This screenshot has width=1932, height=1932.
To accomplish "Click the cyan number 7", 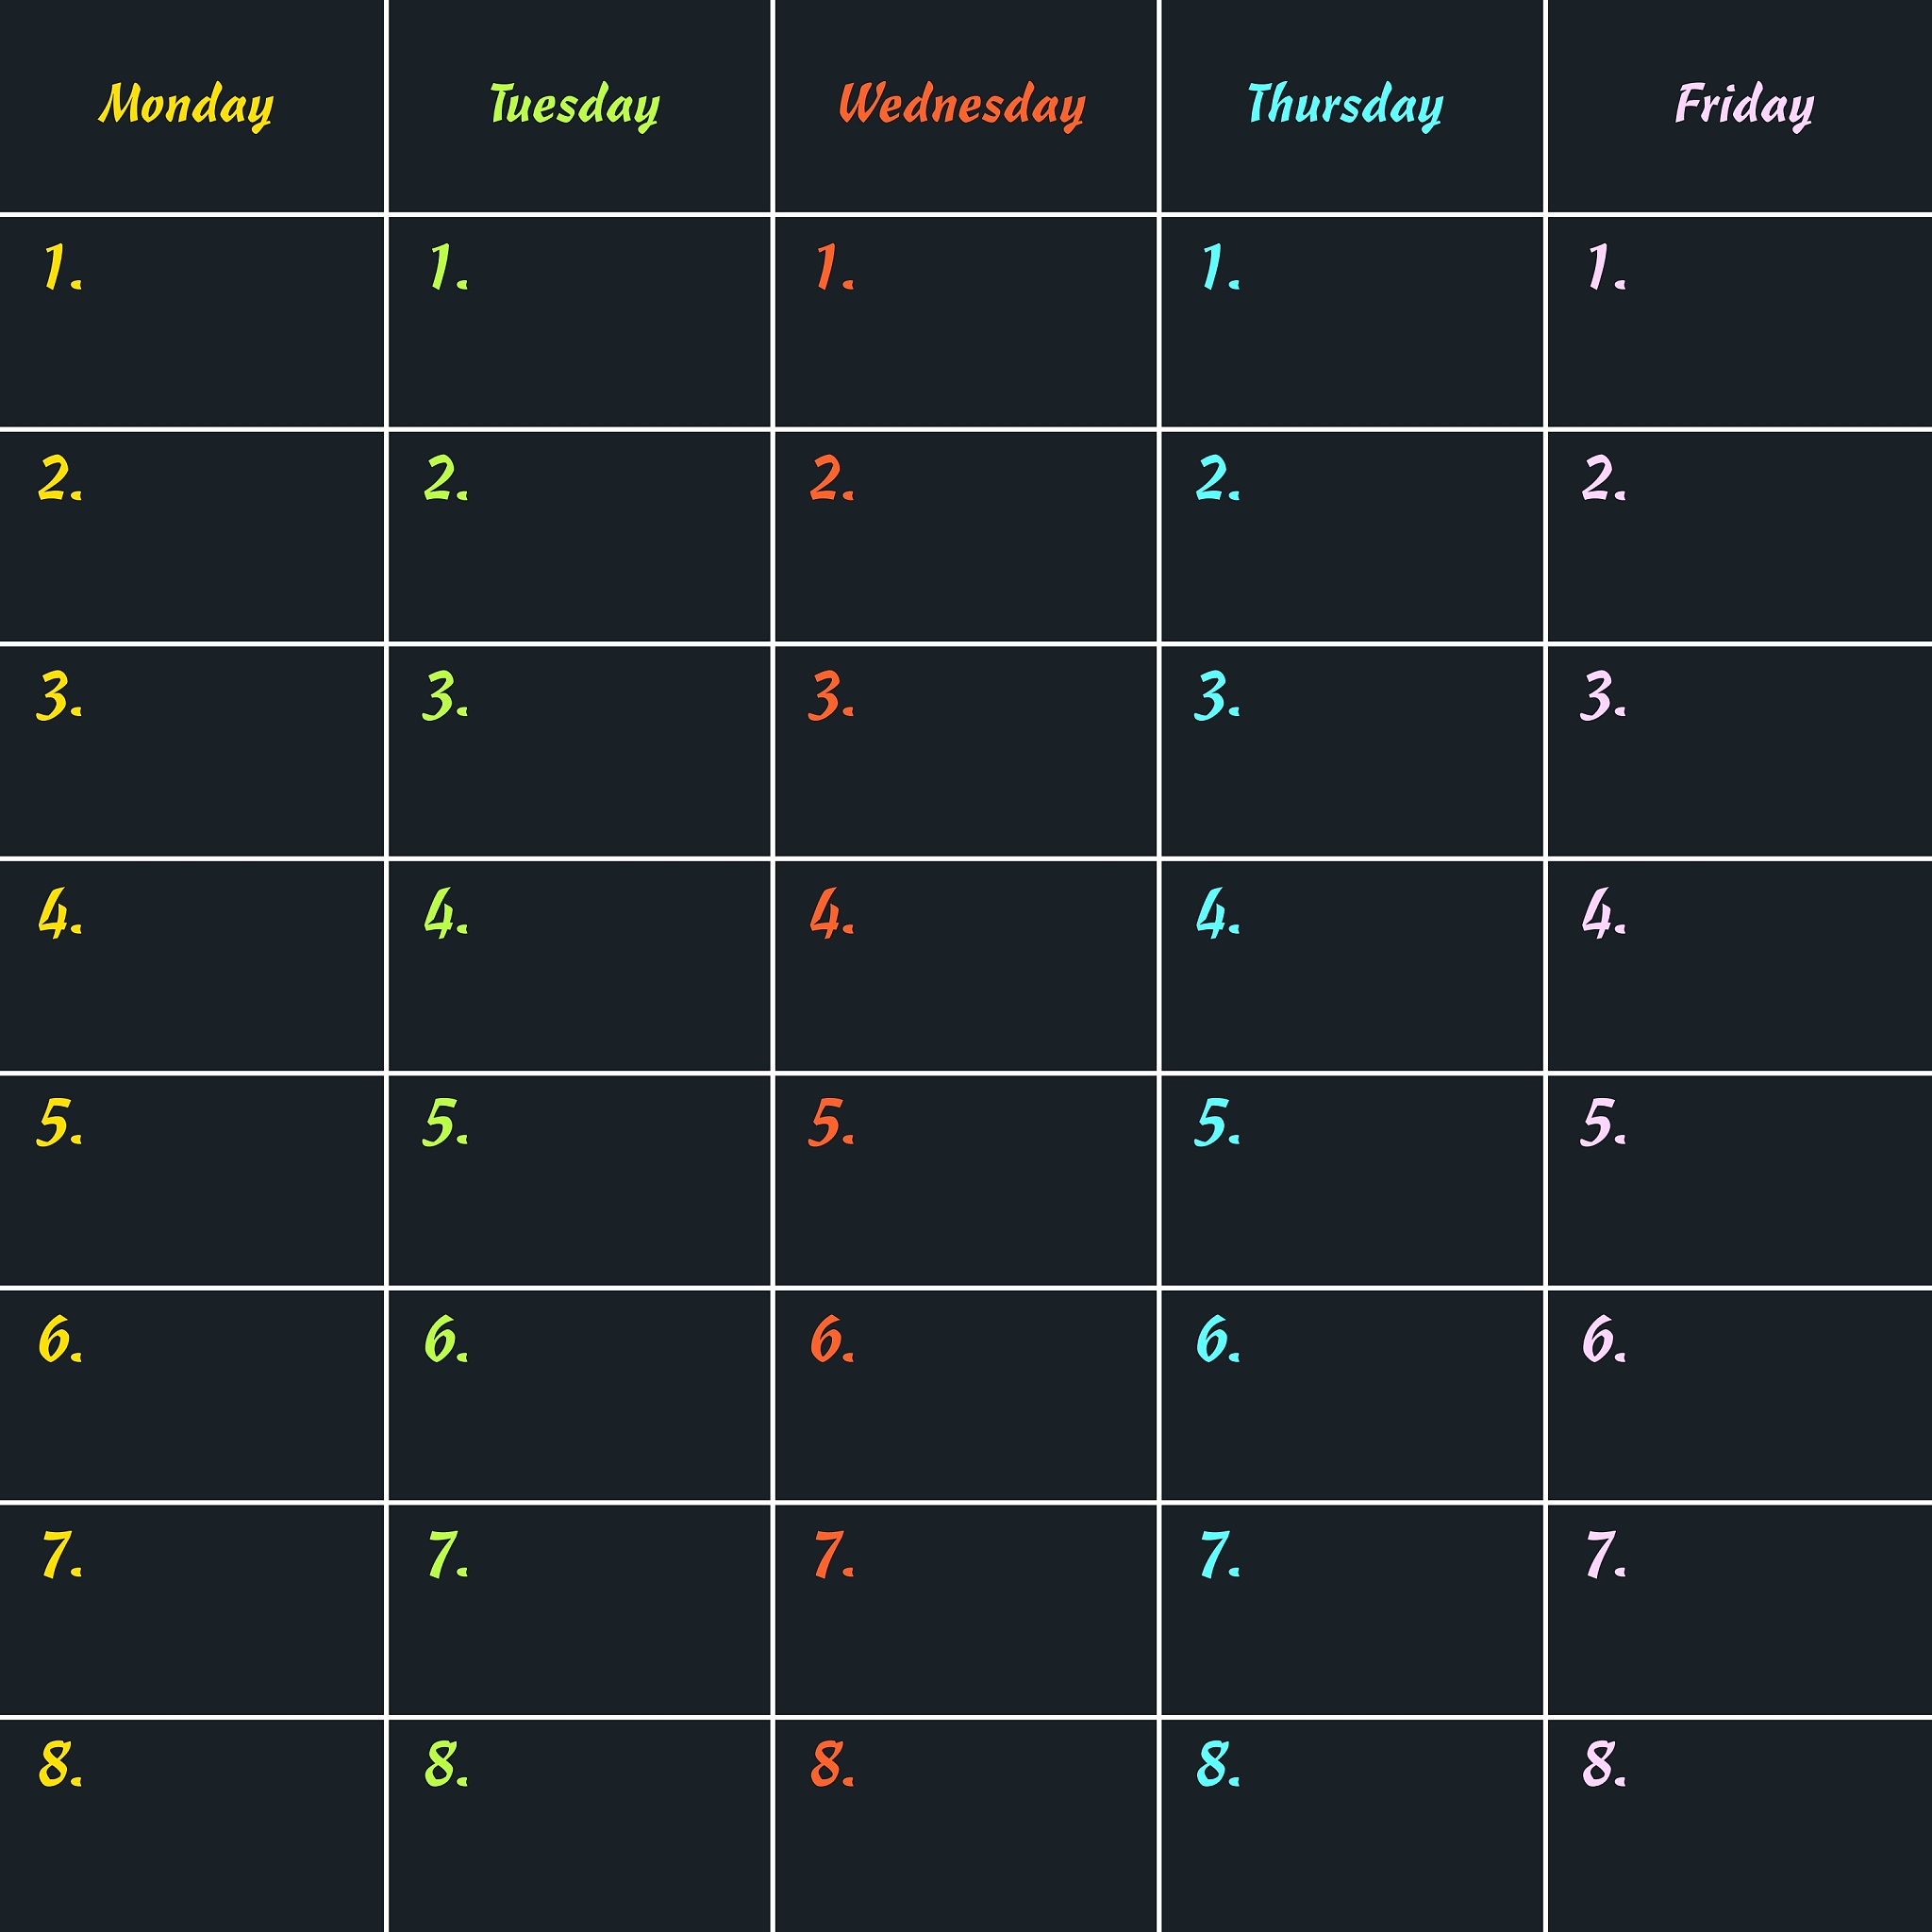I will 1218,1555.
